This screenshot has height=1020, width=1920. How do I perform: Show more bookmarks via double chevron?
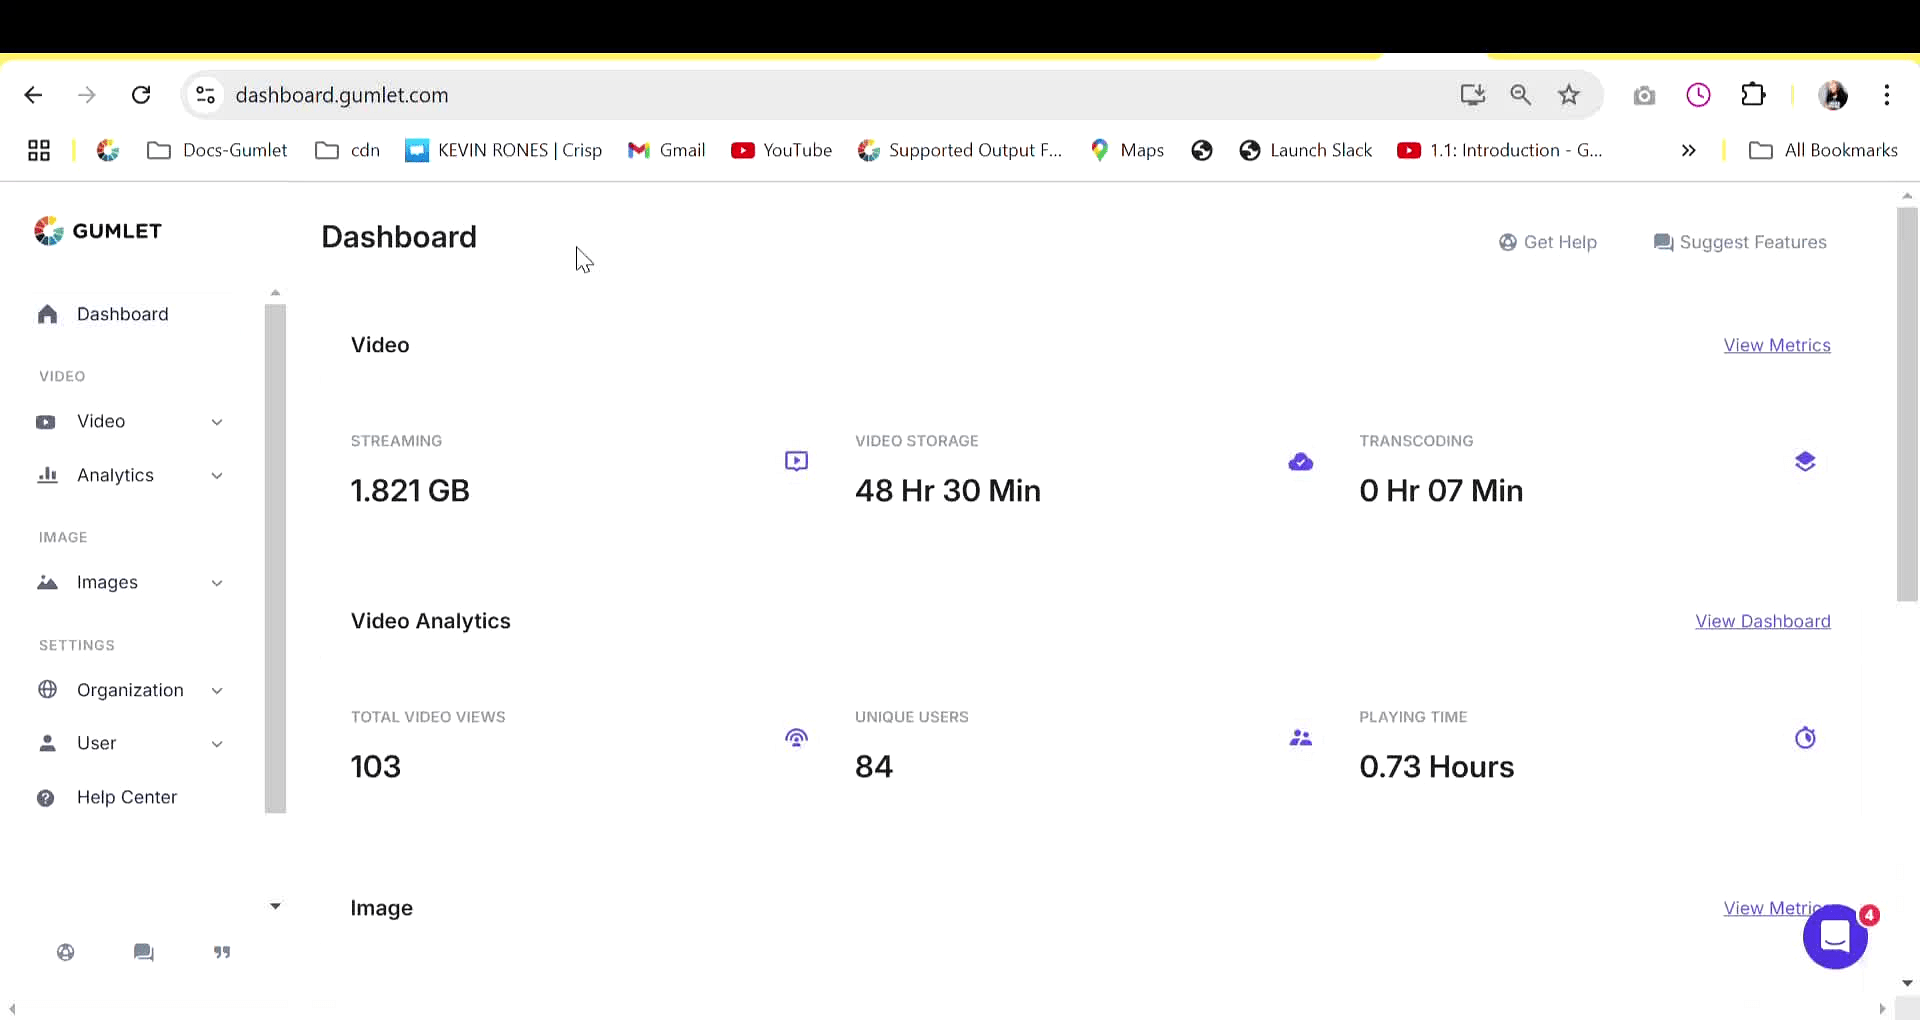1688,150
